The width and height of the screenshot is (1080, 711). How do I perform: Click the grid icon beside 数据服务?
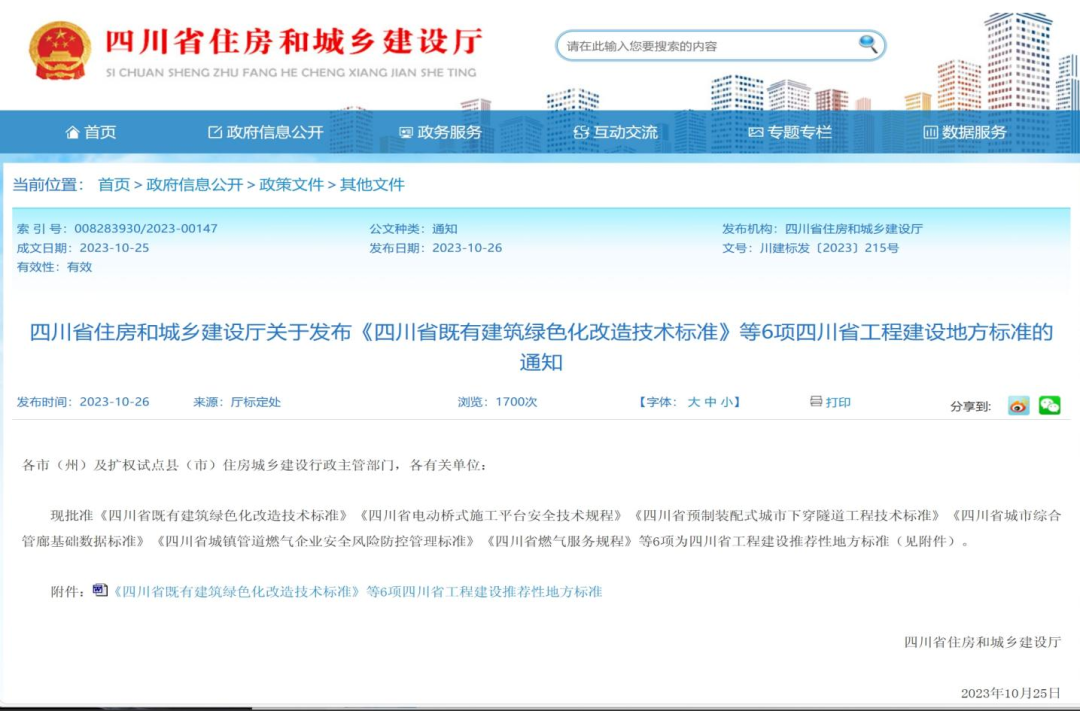pyautogui.click(x=931, y=131)
